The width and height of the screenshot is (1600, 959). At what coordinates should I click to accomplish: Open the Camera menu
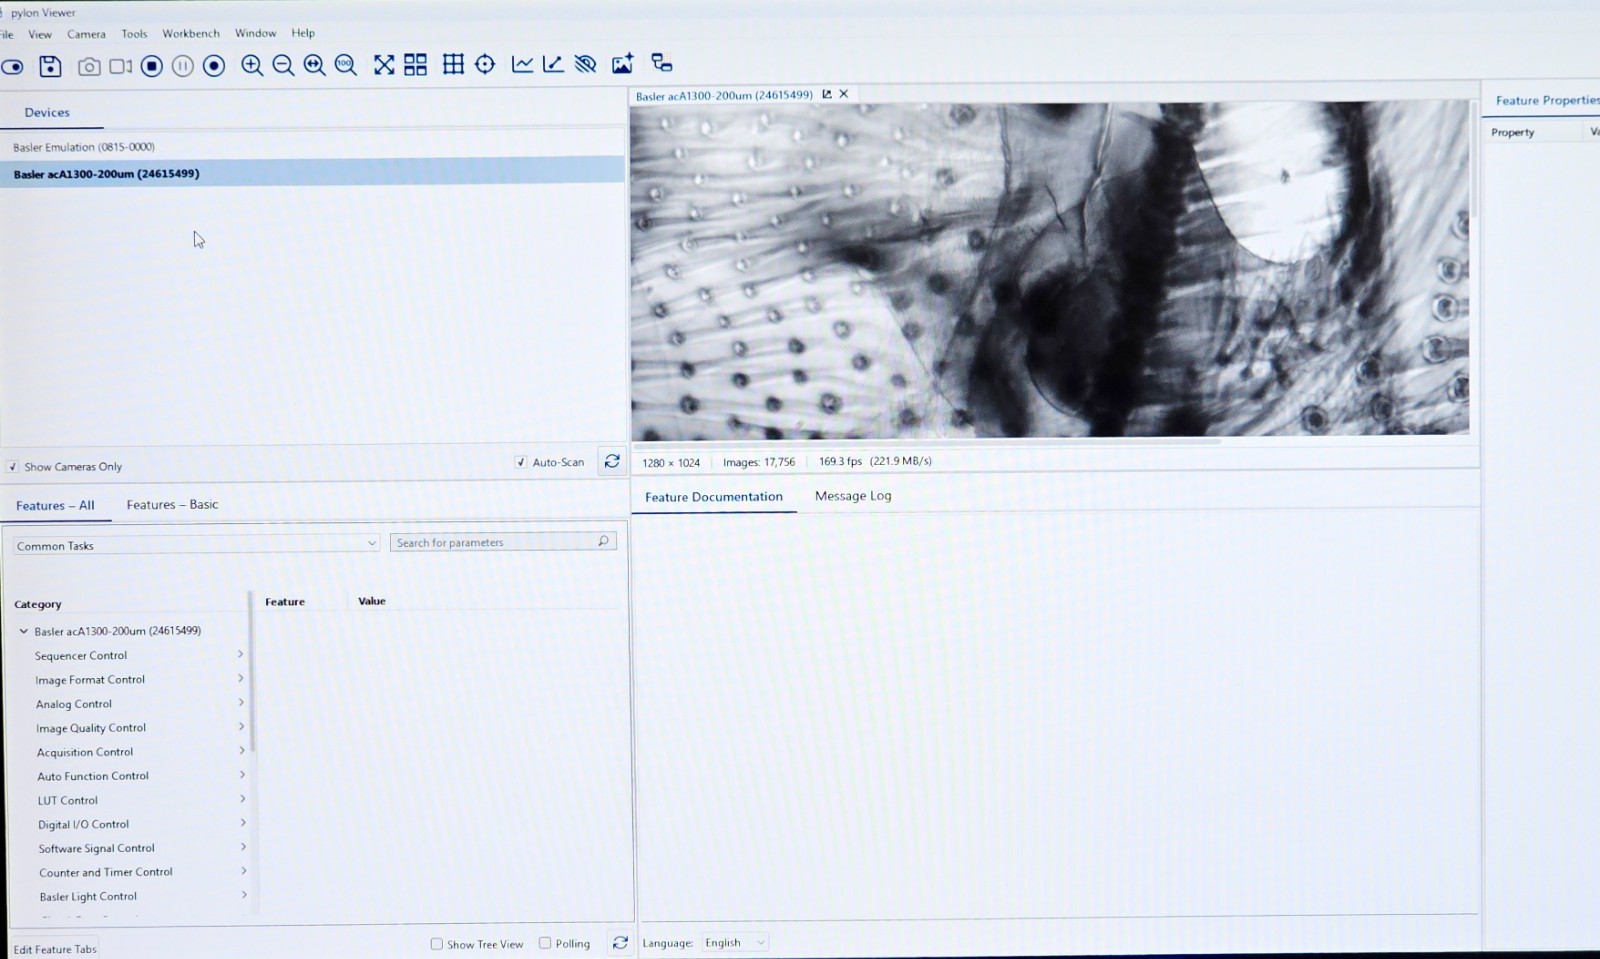(x=86, y=34)
